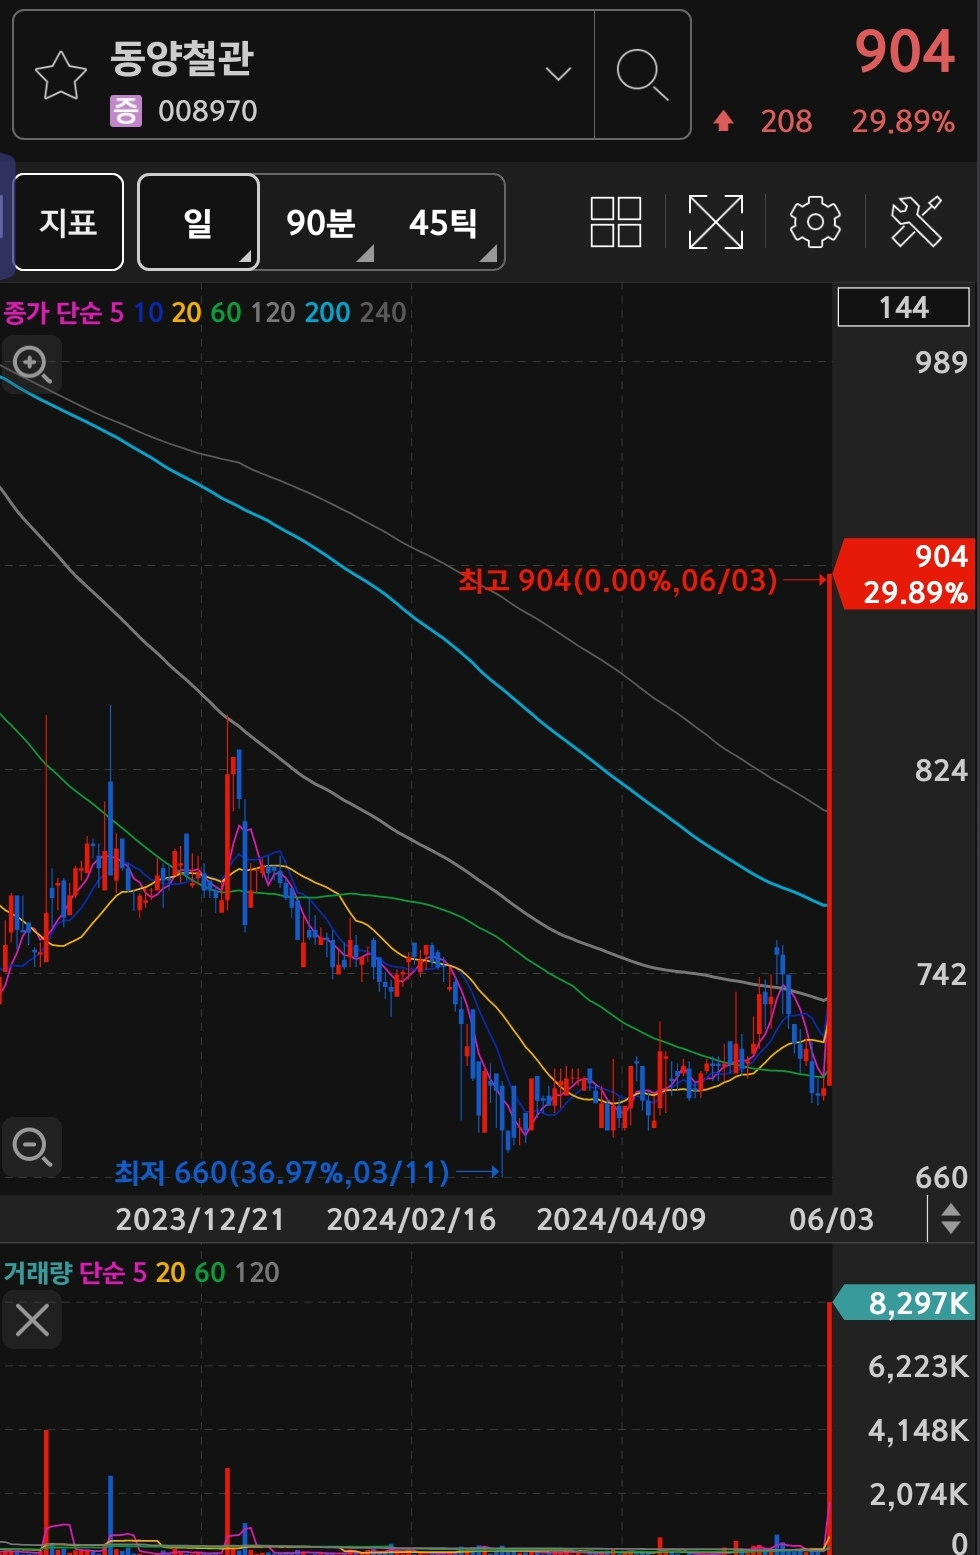Tap the 8,297K volume tag
The width and height of the screenshot is (980, 1555).
pyautogui.click(x=905, y=1303)
